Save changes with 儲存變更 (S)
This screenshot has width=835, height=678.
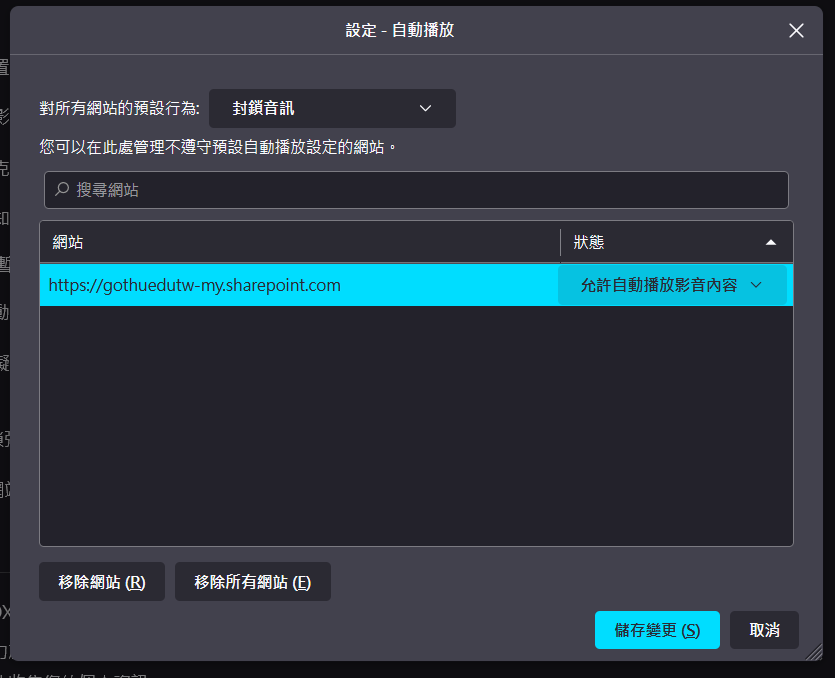click(x=657, y=630)
